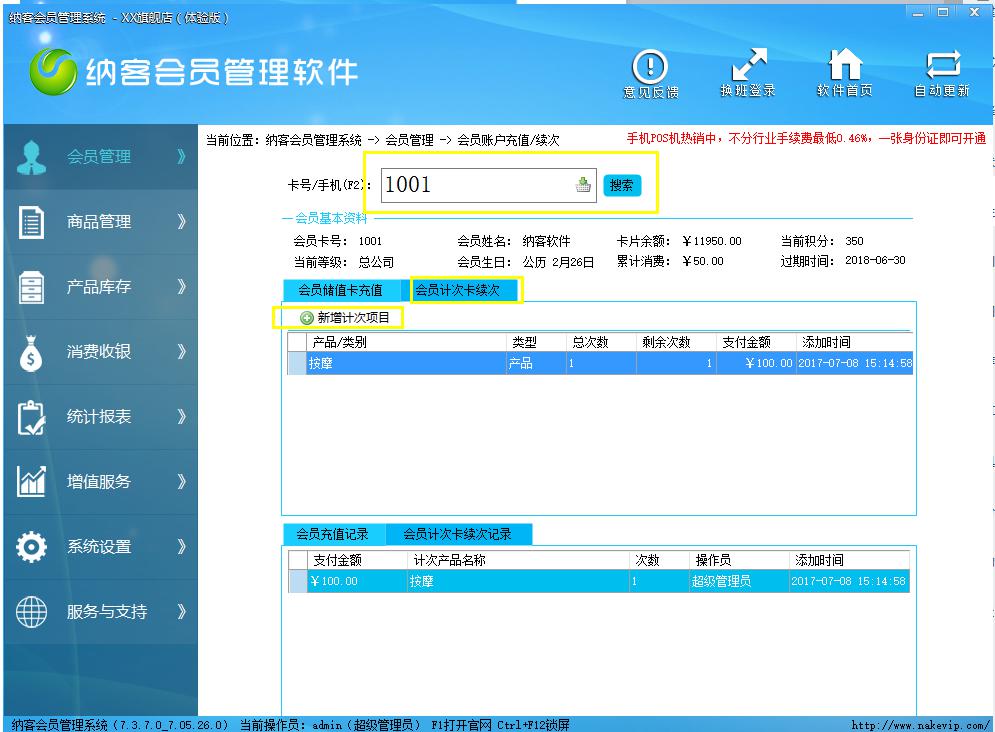
Task: Open the 会员充值记录 tab
Action: point(333,534)
